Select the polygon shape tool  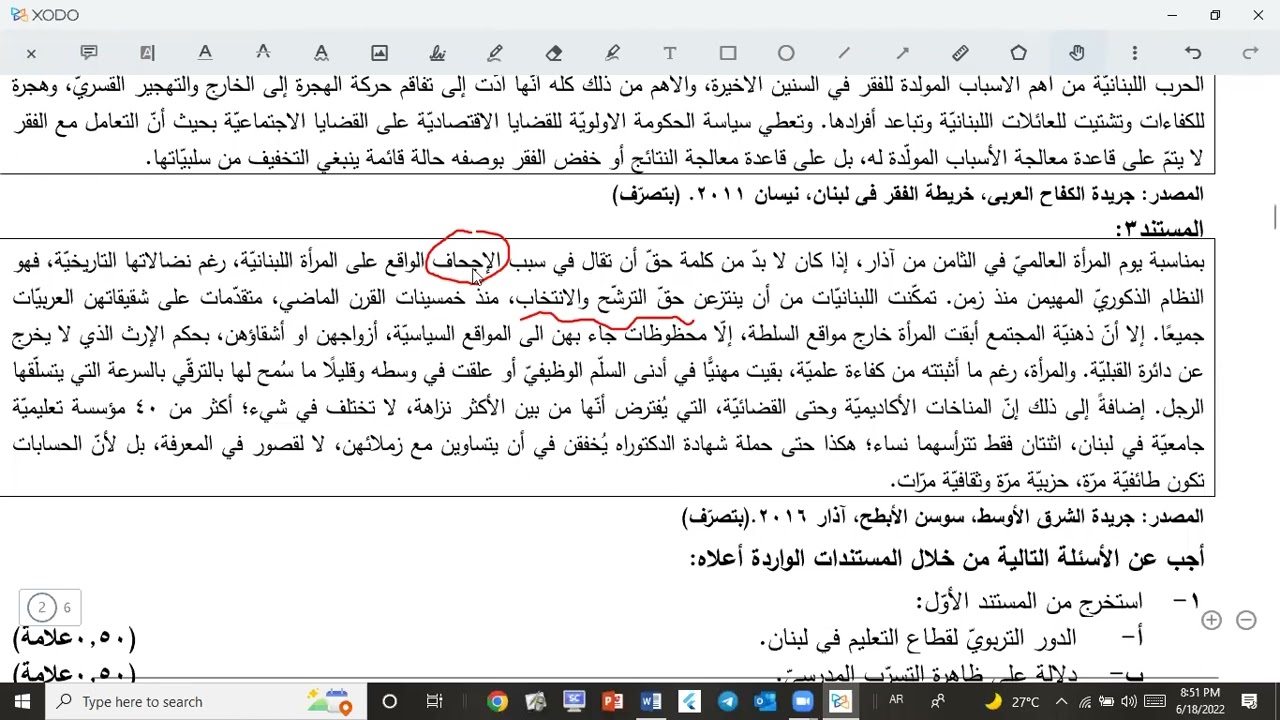coord(1018,53)
